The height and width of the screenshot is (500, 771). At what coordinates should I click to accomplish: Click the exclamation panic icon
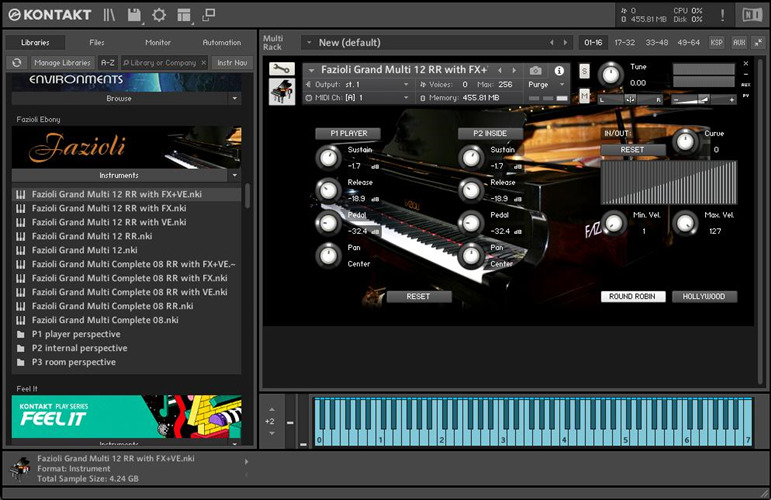coord(723,15)
